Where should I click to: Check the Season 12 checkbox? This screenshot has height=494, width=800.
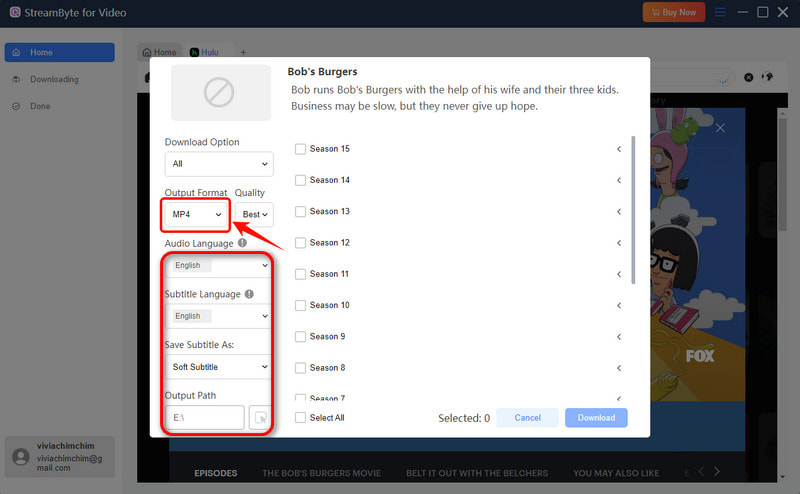301,243
